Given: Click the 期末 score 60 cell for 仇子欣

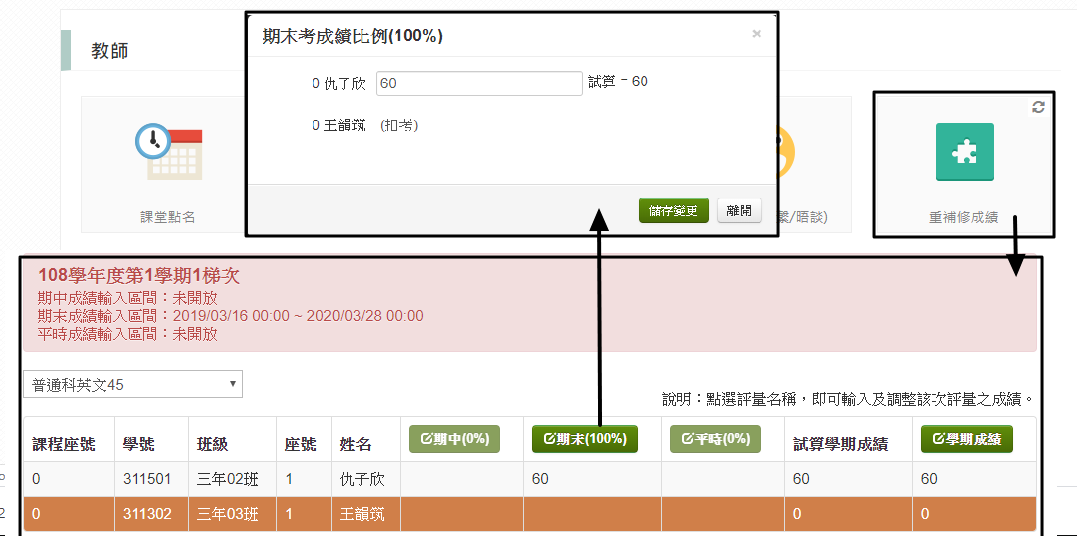Looking at the screenshot, I should click(x=592, y=479).
